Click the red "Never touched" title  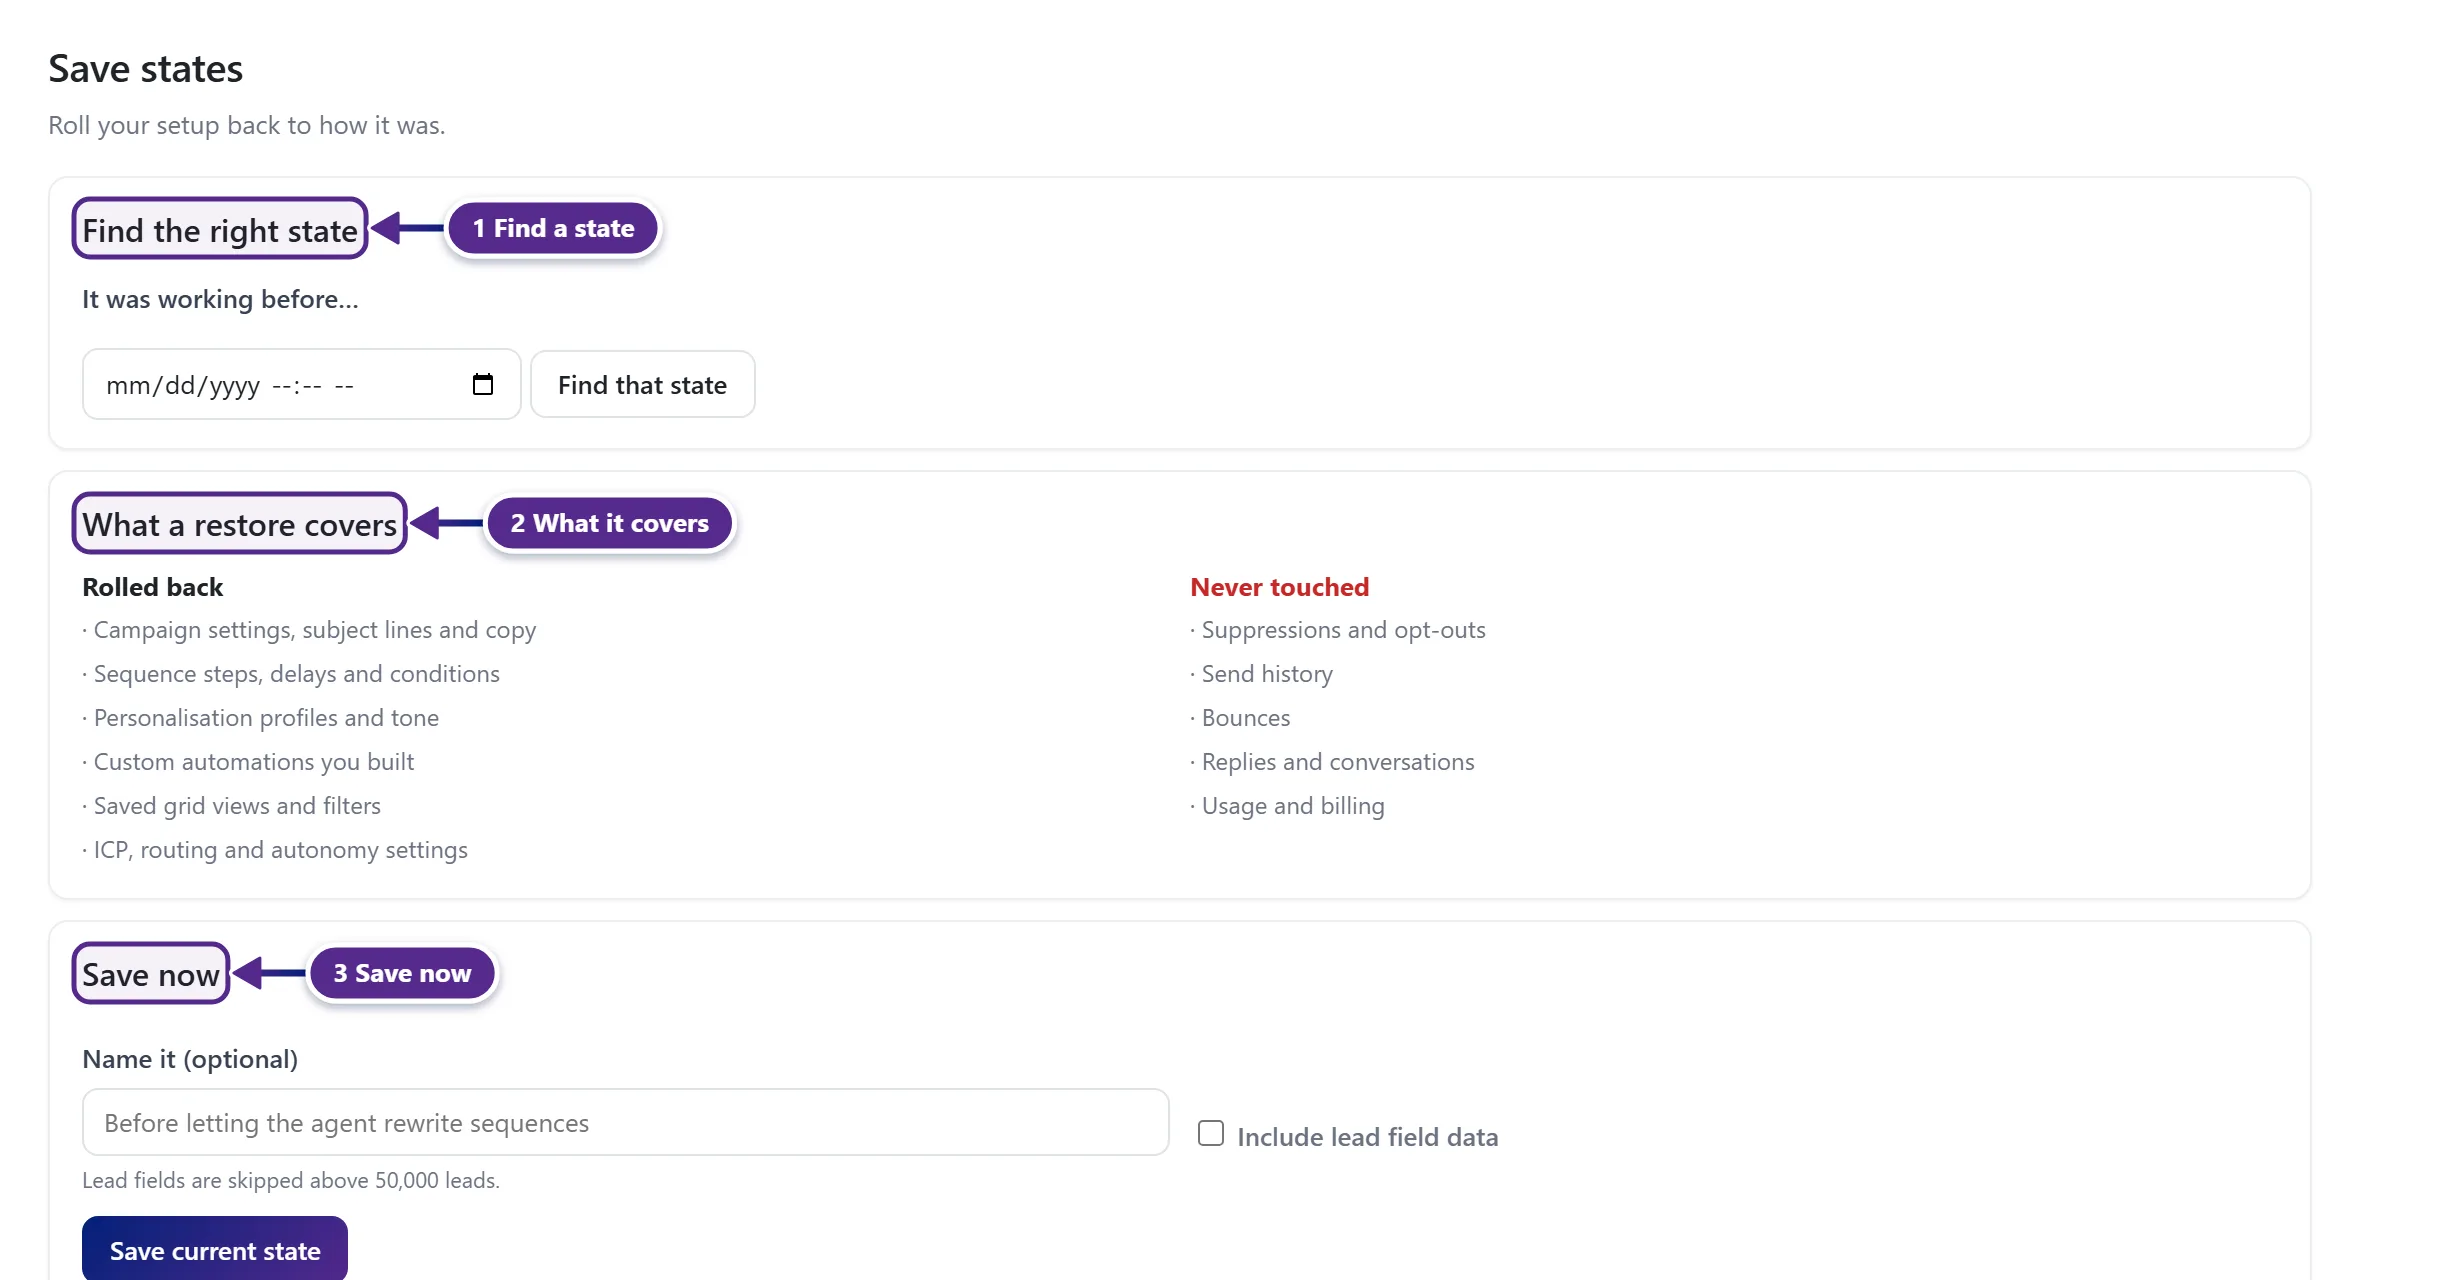click(x=1279, y=587)
